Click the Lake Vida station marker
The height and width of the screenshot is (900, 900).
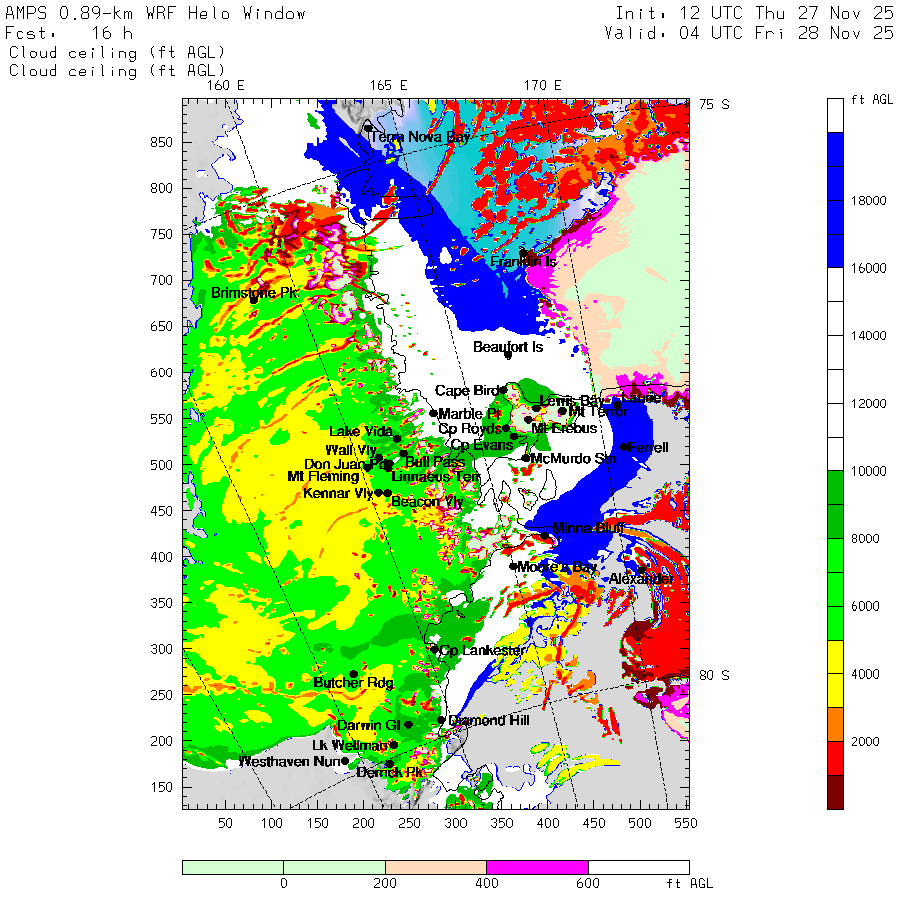click(397, 439)
